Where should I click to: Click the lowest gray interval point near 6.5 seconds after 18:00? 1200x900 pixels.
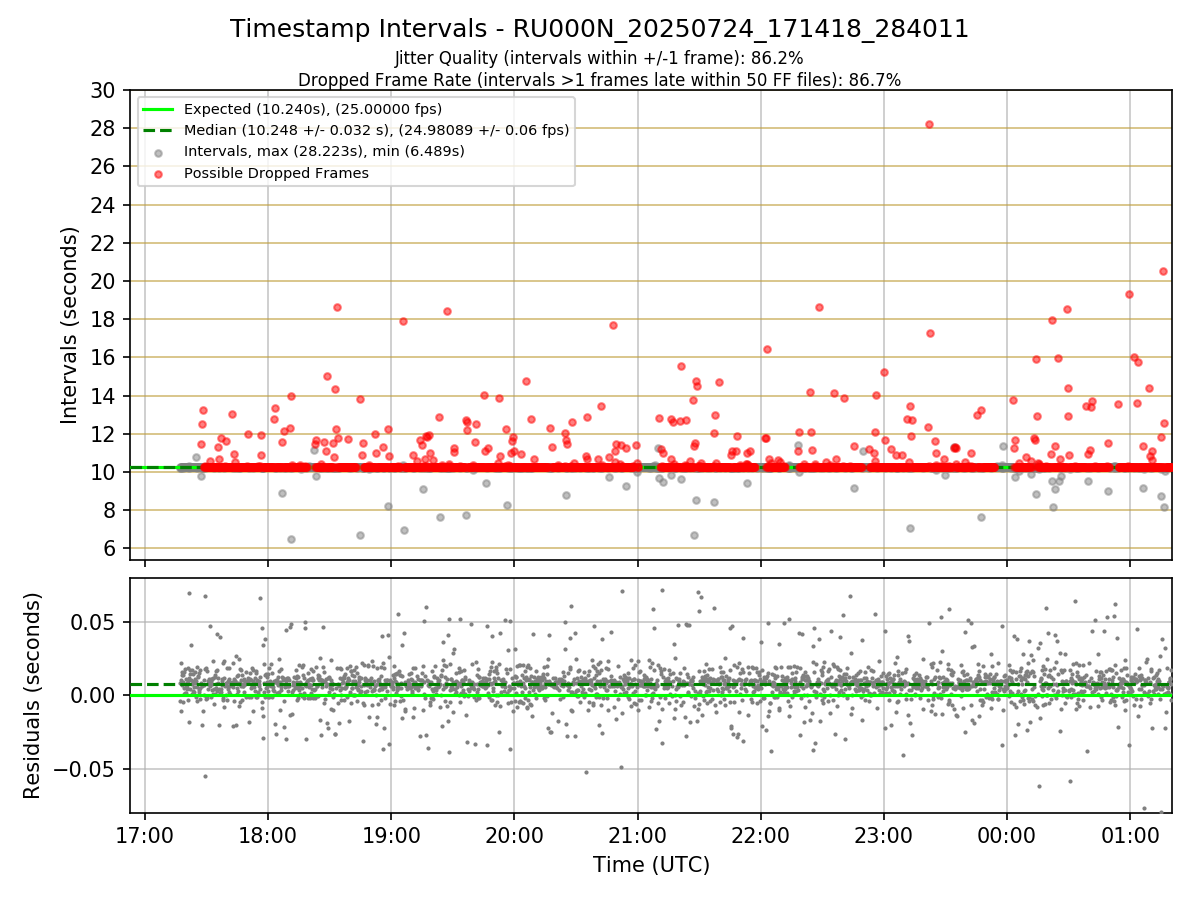coord(291,539)
